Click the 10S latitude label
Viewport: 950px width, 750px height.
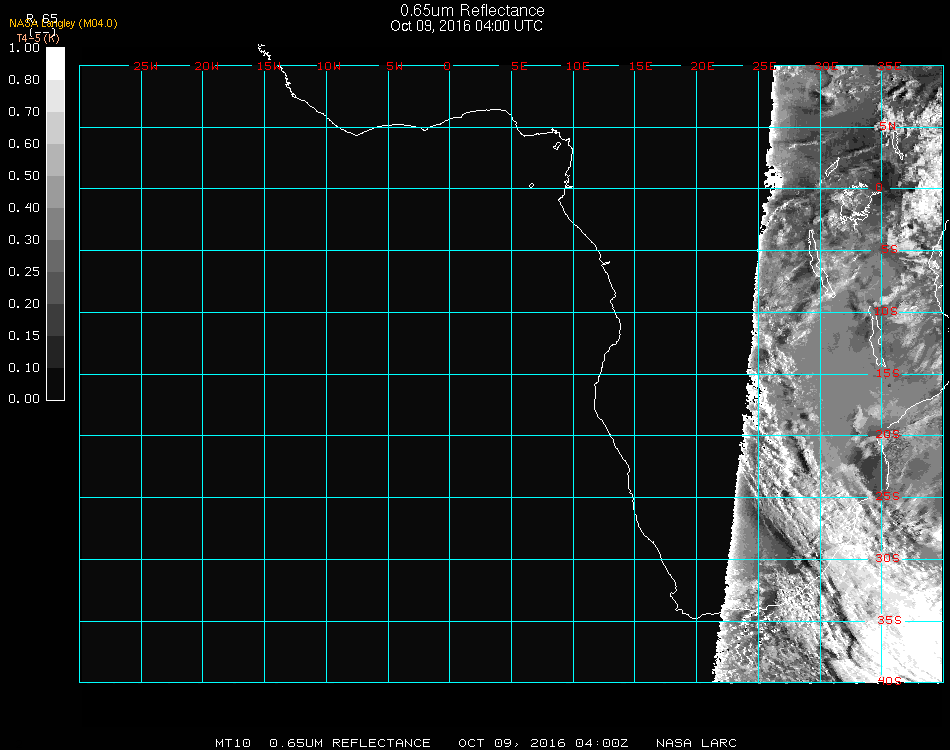[x=886, y=311]
